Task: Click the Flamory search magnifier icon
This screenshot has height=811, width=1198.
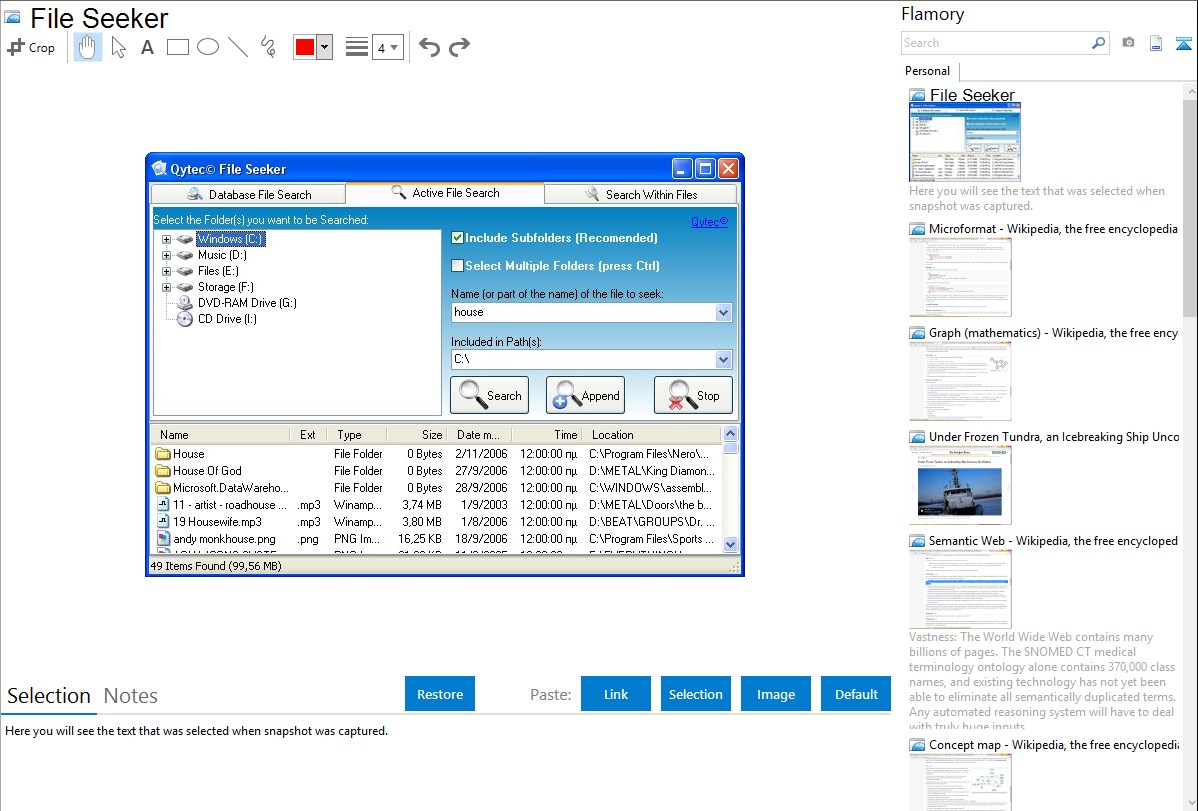Action: [1098, 43]
